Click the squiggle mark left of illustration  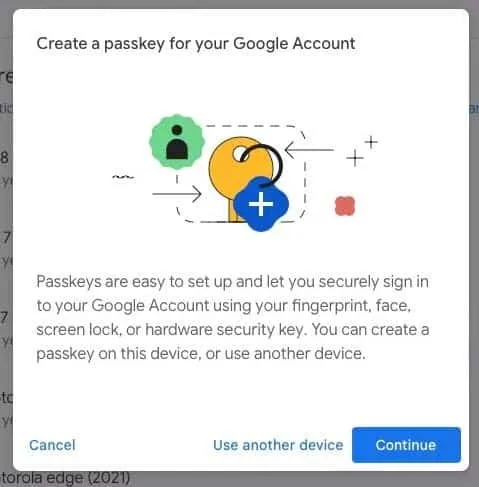(x=123, y=177)
